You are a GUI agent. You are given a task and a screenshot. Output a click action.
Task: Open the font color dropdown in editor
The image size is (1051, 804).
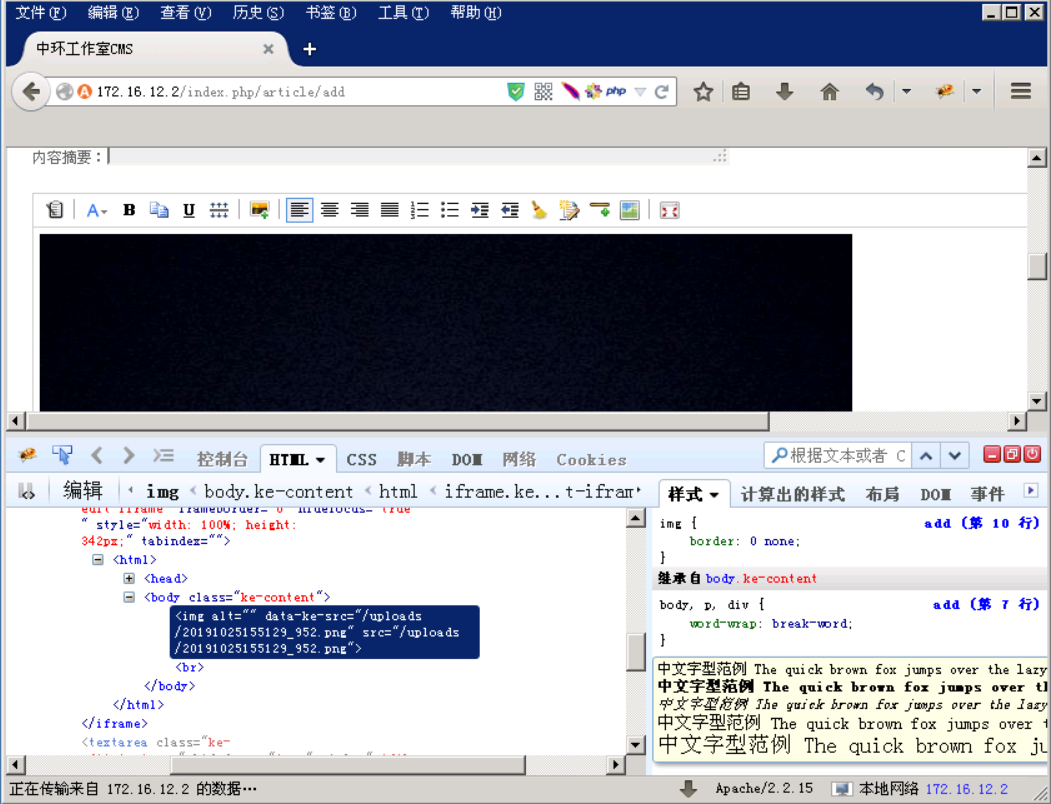tap(96, 210)
